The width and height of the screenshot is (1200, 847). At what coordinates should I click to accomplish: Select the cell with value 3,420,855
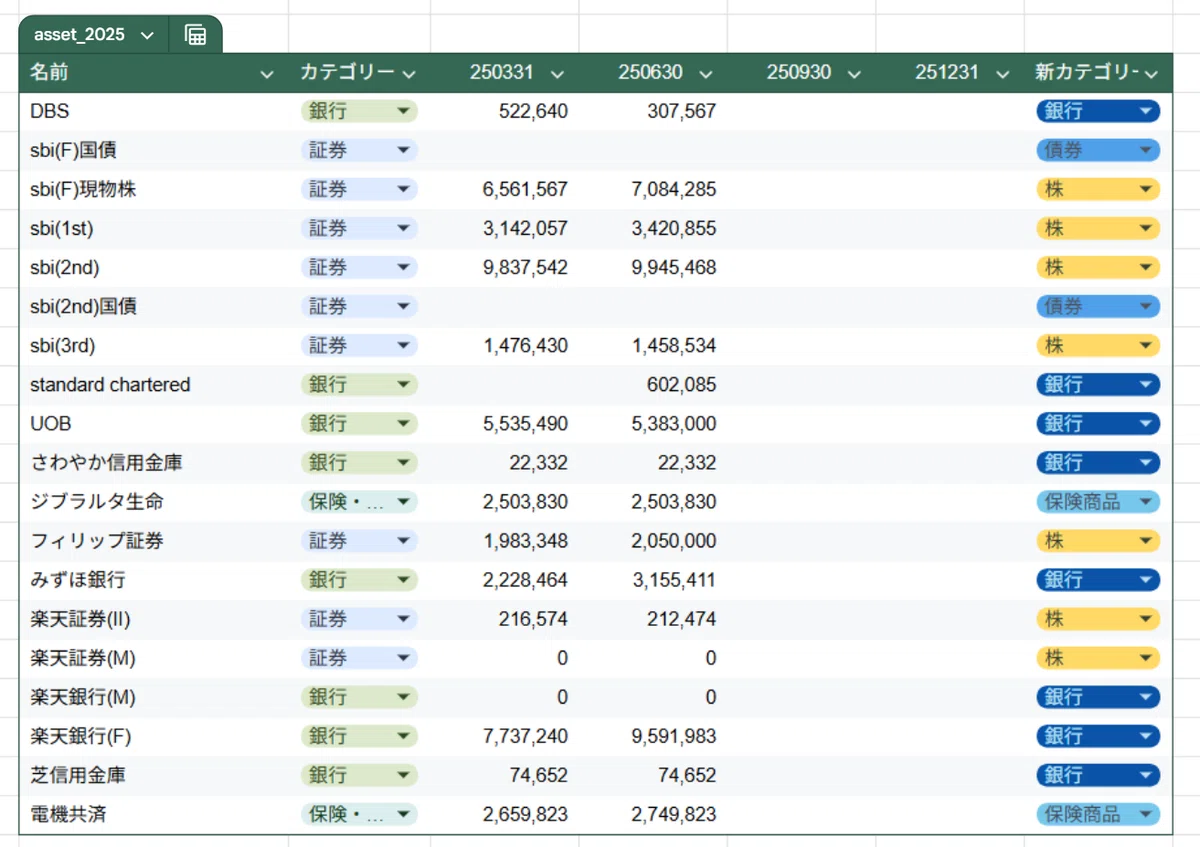653,228
